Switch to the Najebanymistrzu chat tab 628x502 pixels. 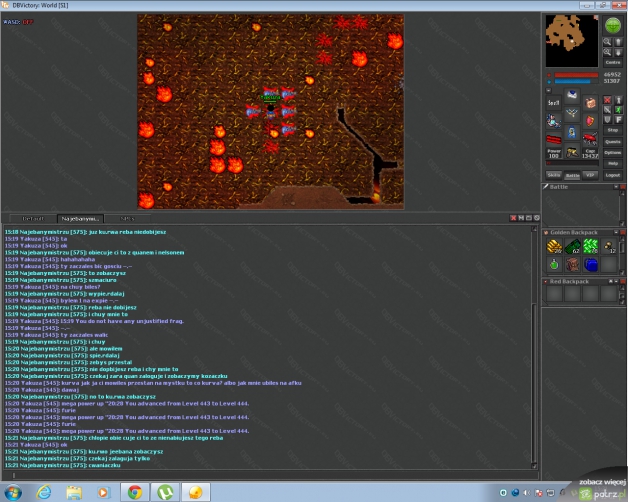[x=80, y=217]
